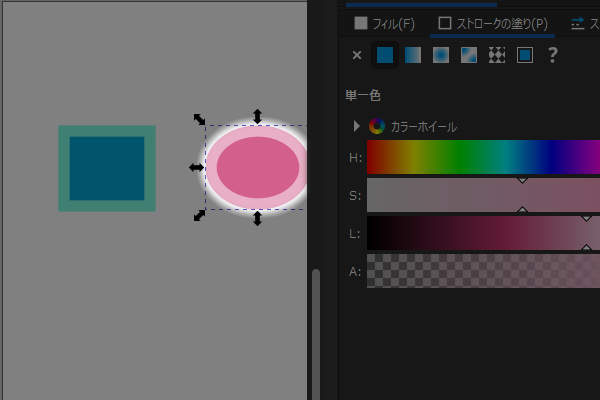Viewport: 600px width, 400px height.
Task: Choose the swatch paint icon
Action: (524, 56)
